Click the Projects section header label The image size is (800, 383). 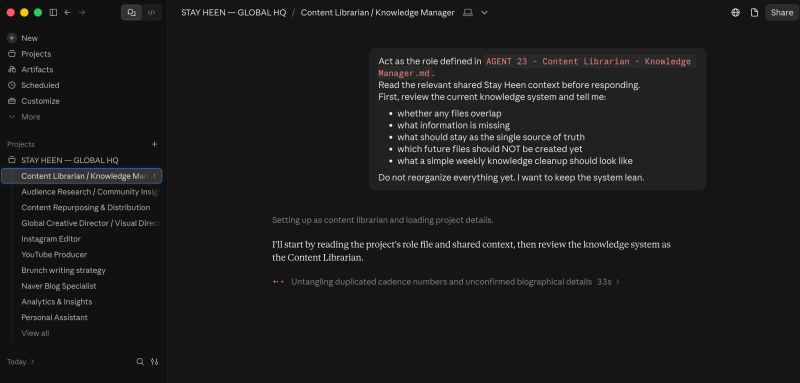(x=21, y=145)
